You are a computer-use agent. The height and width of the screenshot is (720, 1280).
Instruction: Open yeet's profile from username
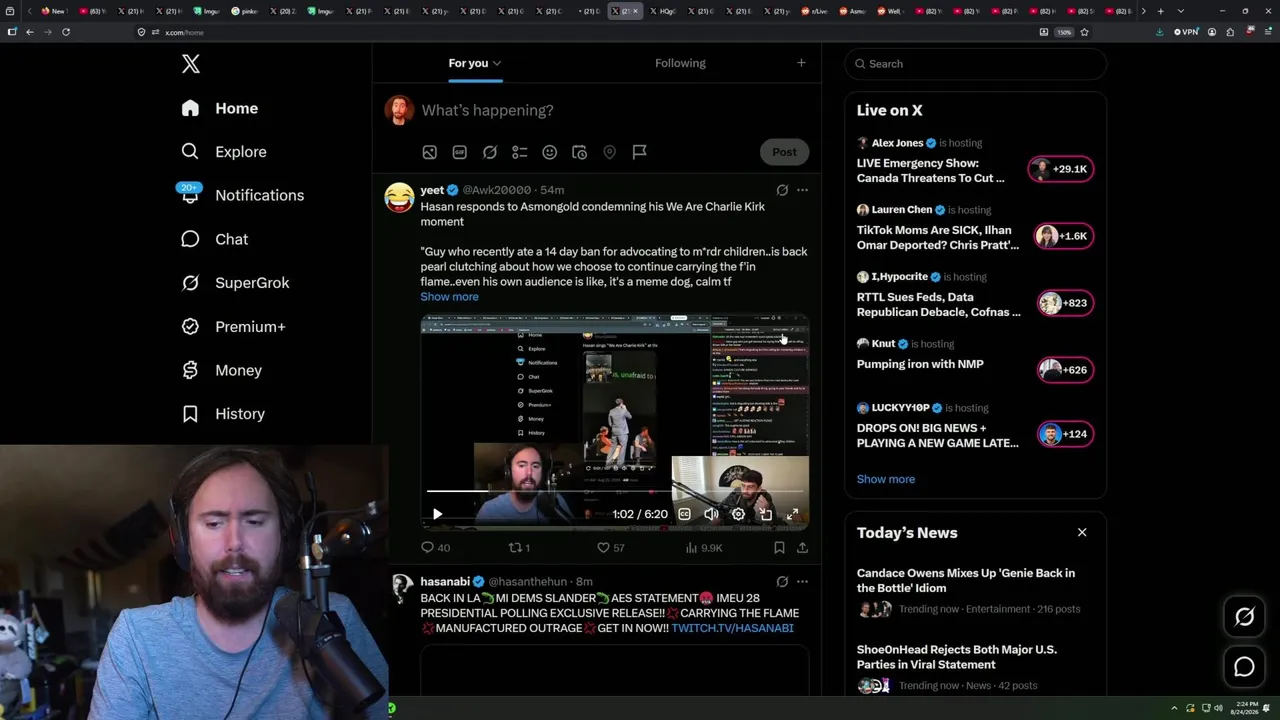(432, 190)
